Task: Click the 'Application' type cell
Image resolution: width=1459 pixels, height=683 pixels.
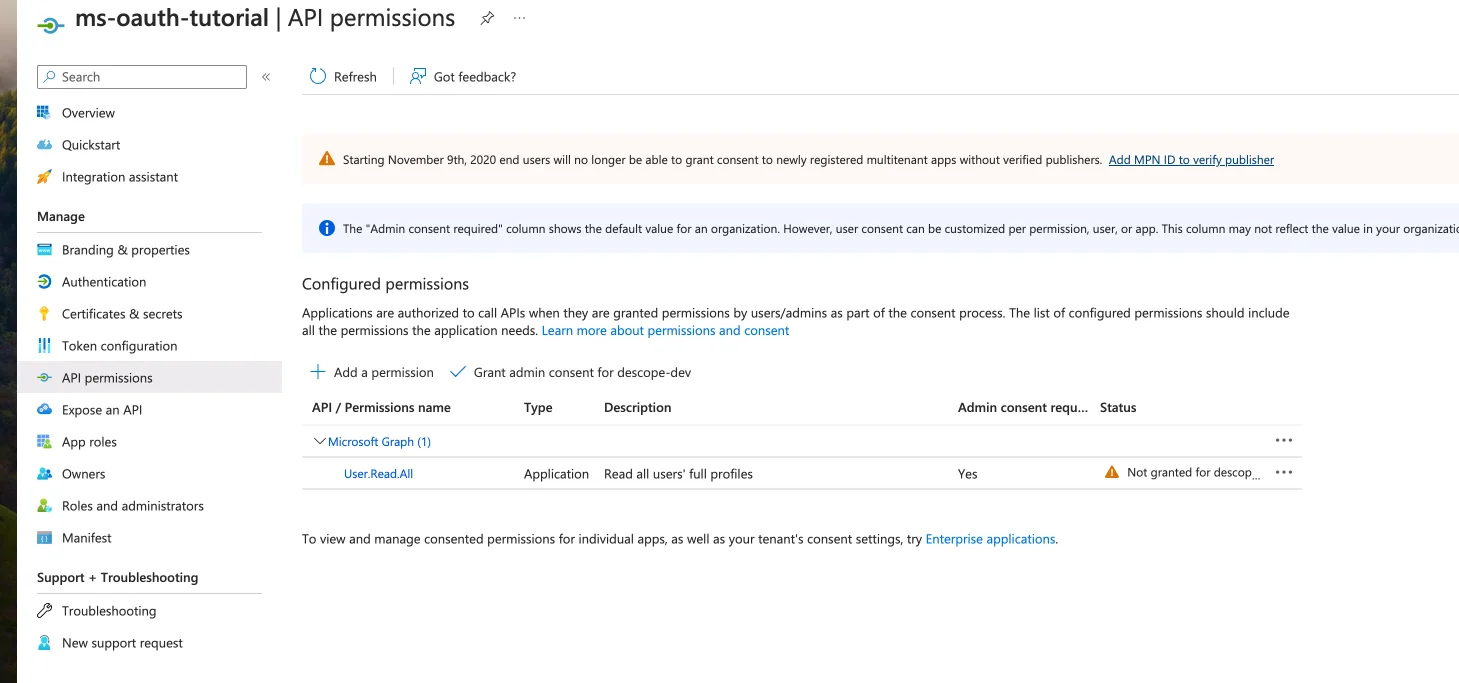Action: tap(556, 474)
